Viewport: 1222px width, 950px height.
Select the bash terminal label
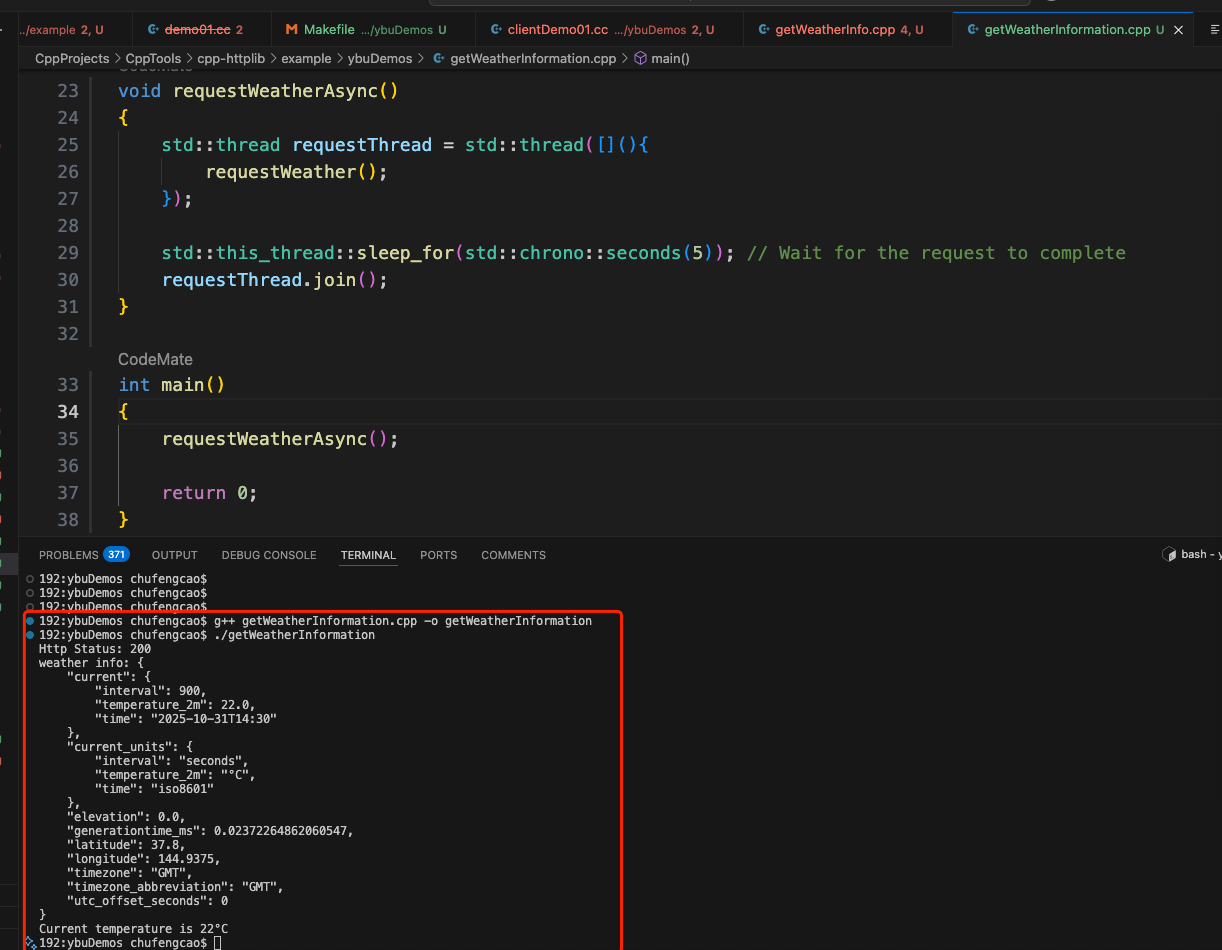1200,554
